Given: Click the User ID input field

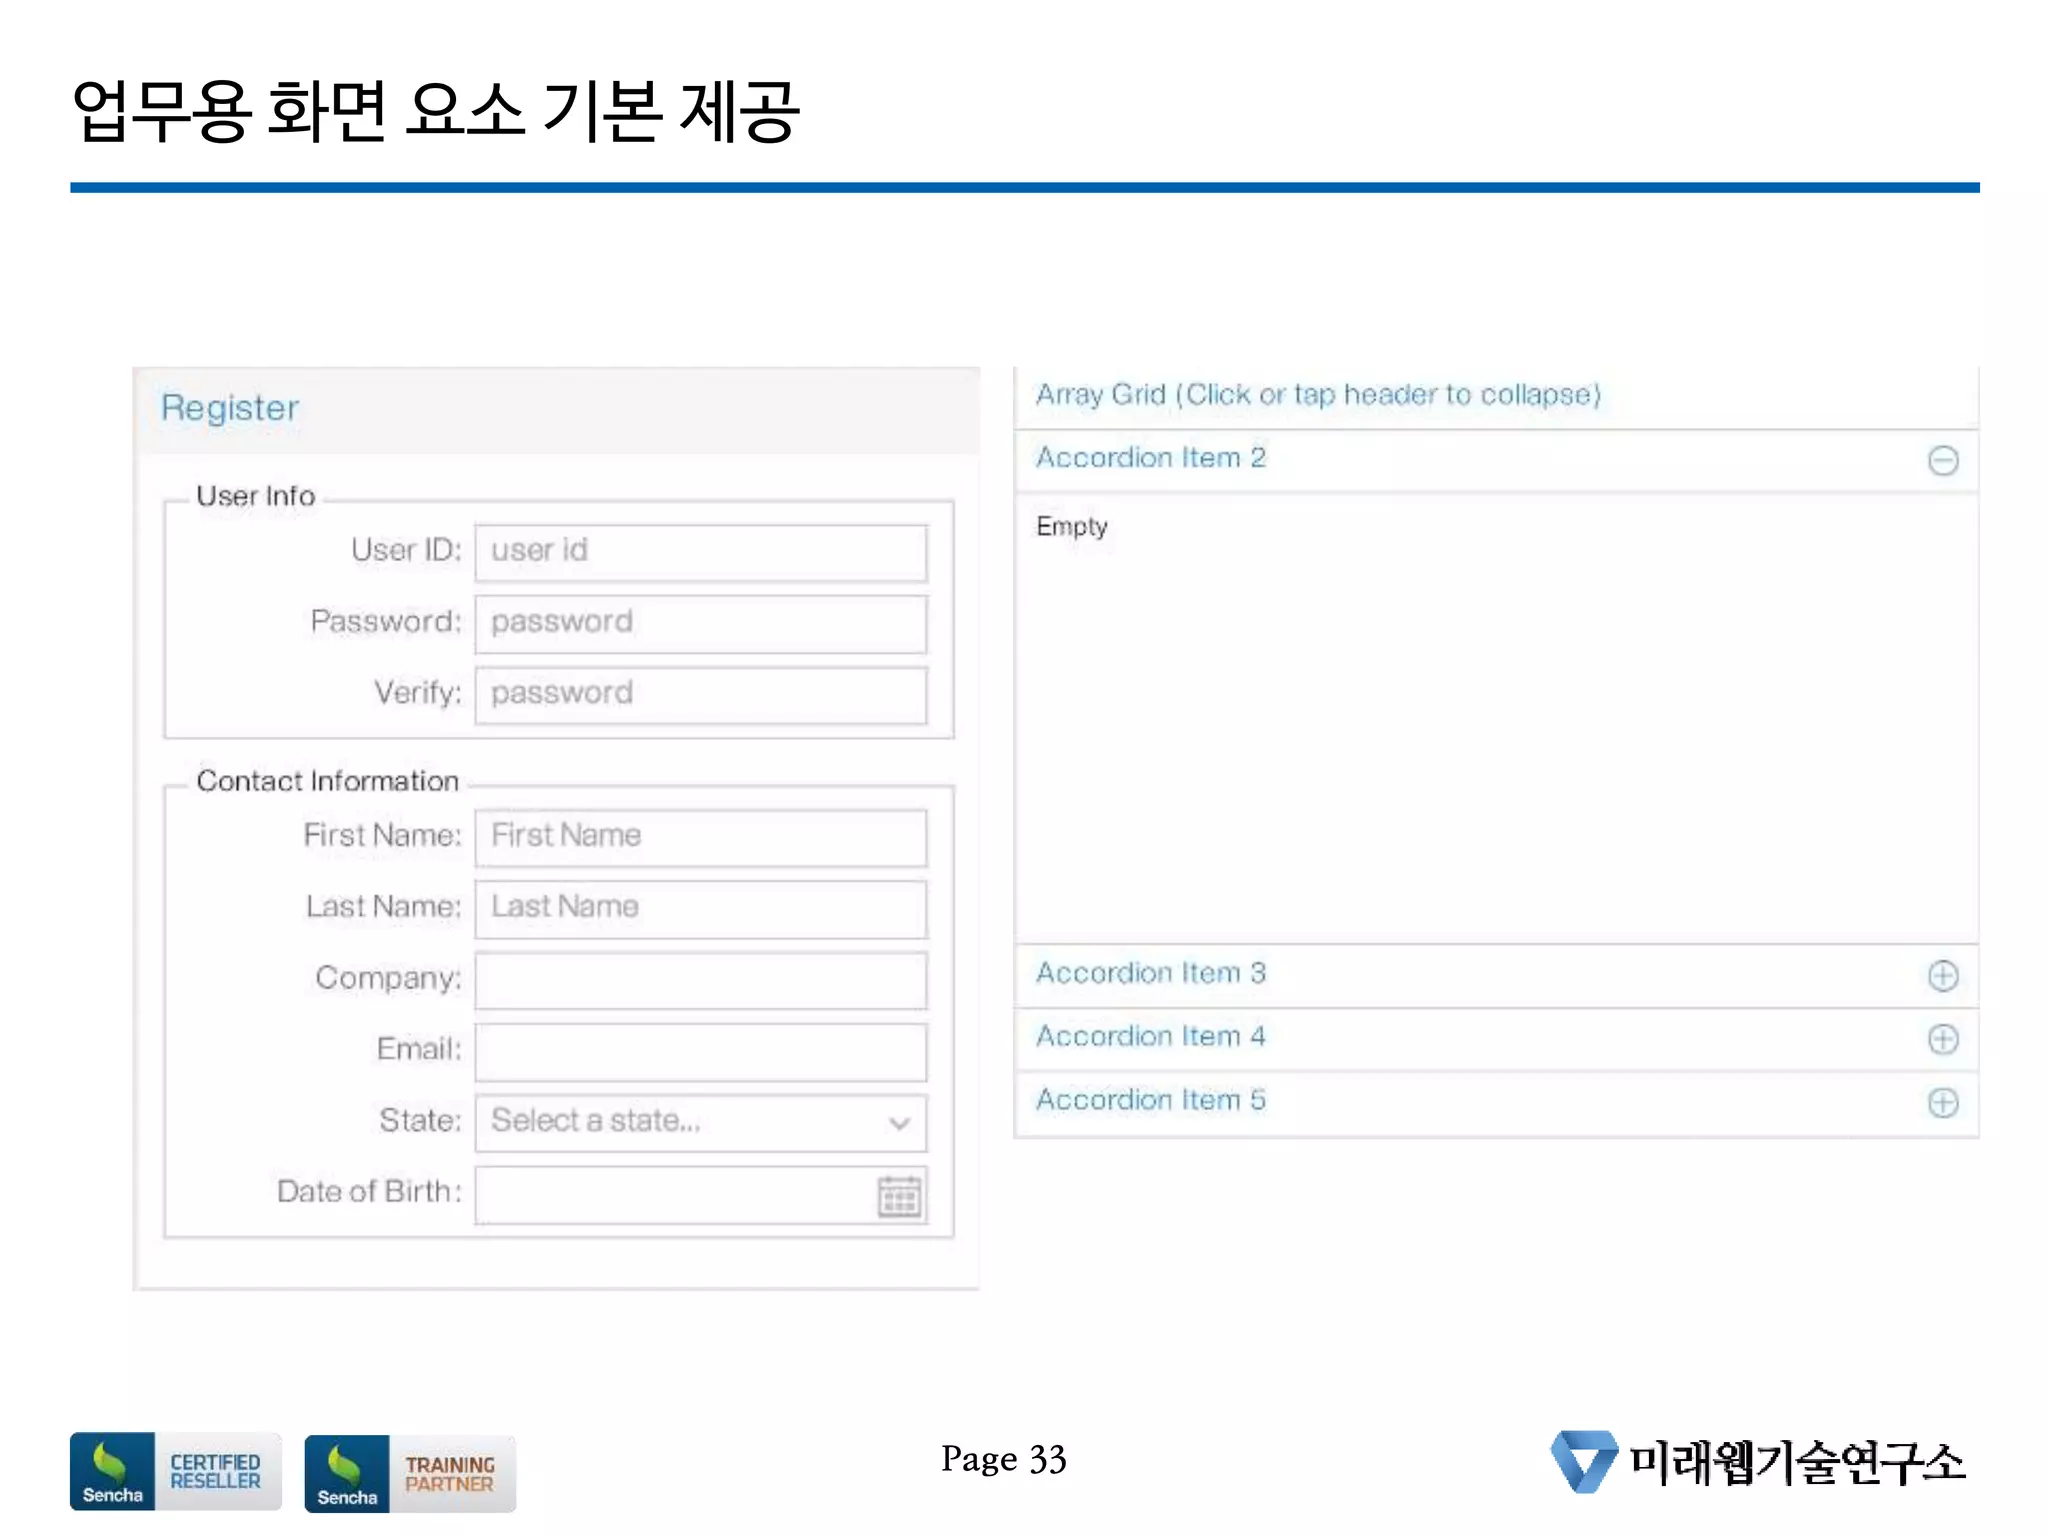Looking at the screenshot, I should 700,552.
